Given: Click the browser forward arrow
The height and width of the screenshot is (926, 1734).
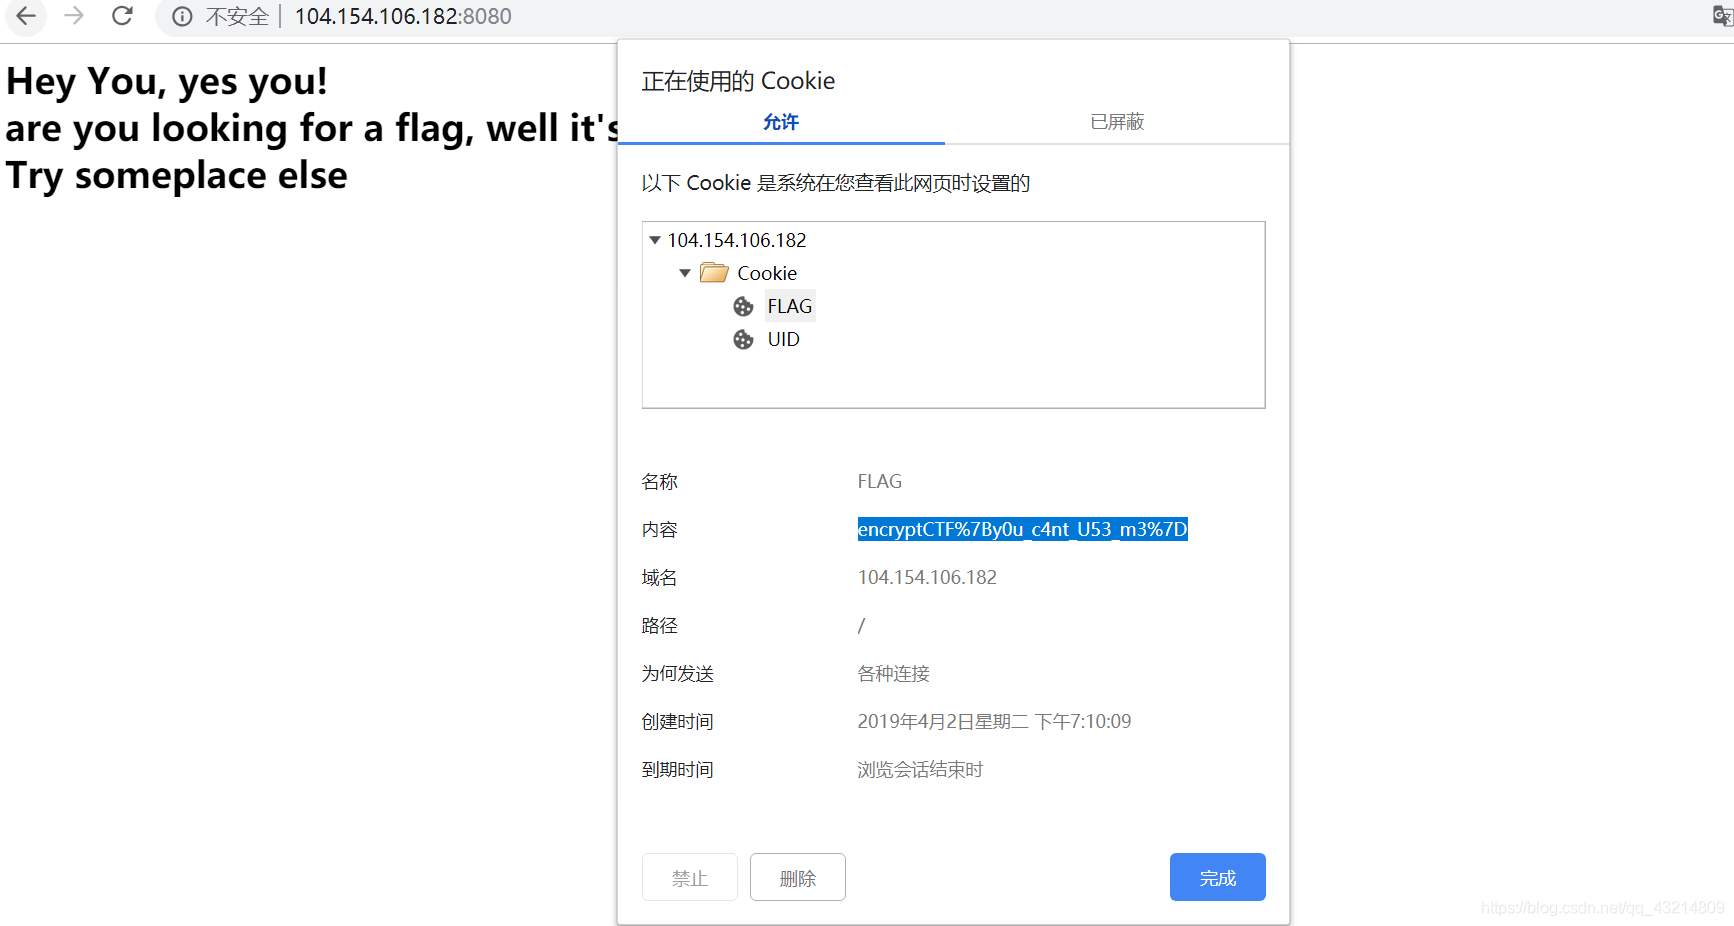Looking at the screenshot, I should click(74, 16).
